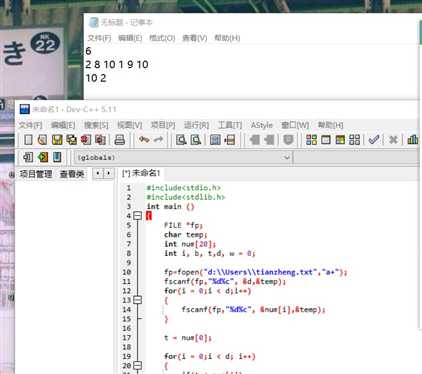Viewport: 422px width, 374px height.
Task: Click the fopen line of code
Action: click(x=256, y=272)
